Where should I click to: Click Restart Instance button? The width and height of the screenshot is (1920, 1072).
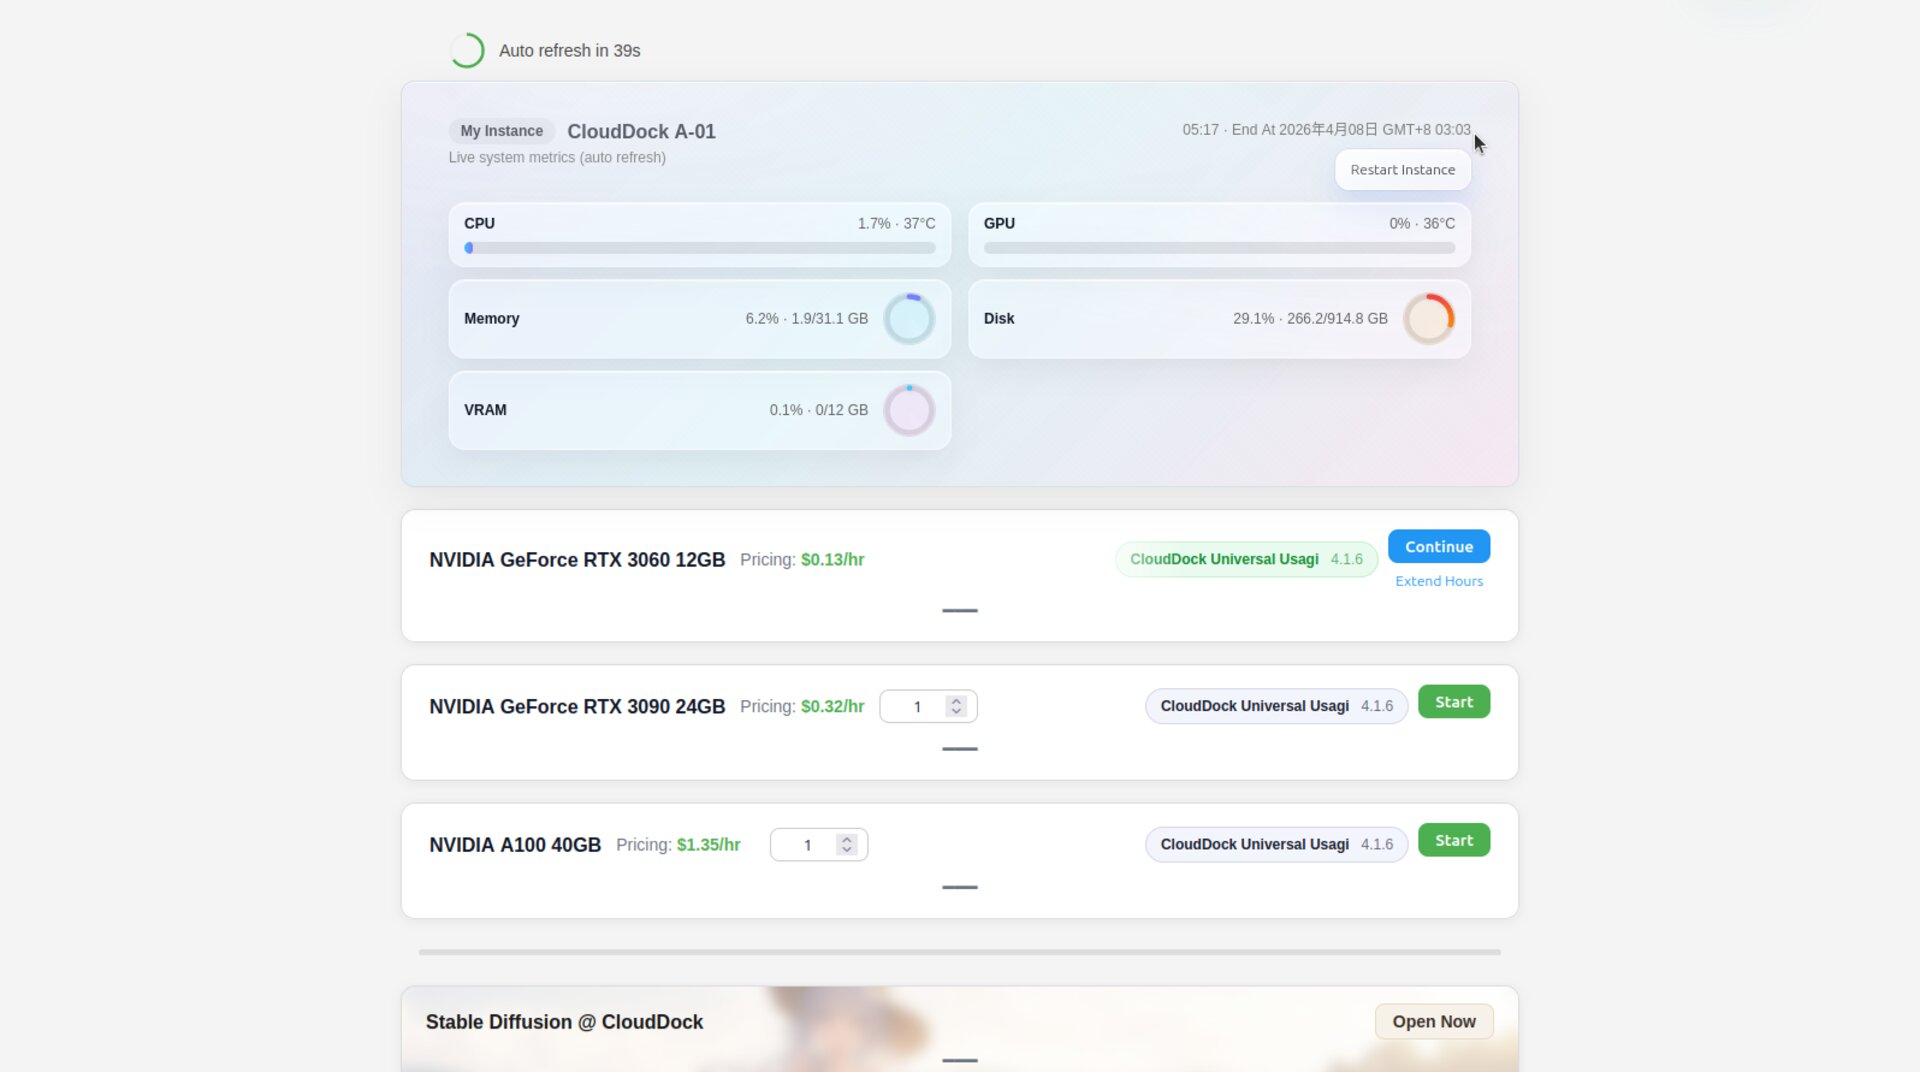(x=1402, y=170)
